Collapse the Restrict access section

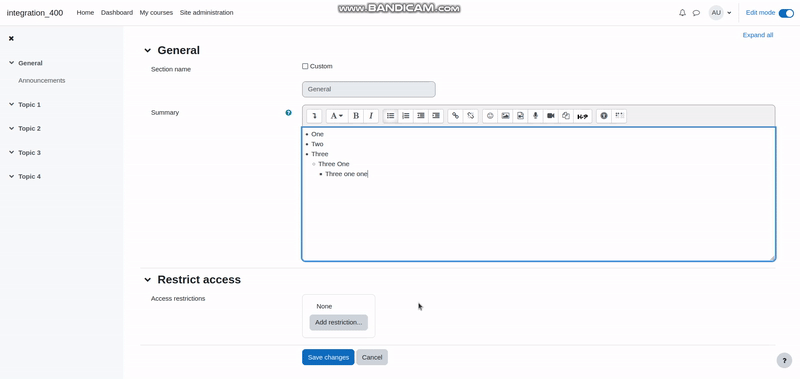click(147, 280)
